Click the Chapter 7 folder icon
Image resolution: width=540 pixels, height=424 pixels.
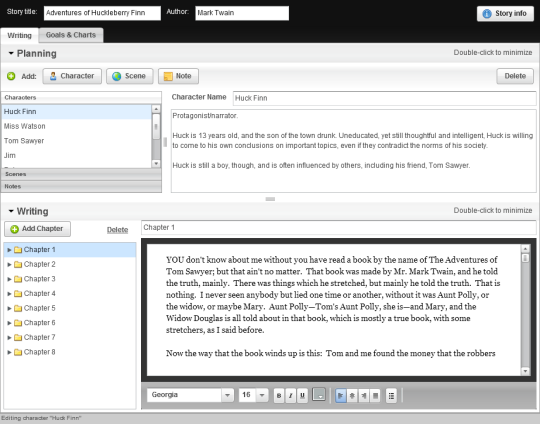18,338
